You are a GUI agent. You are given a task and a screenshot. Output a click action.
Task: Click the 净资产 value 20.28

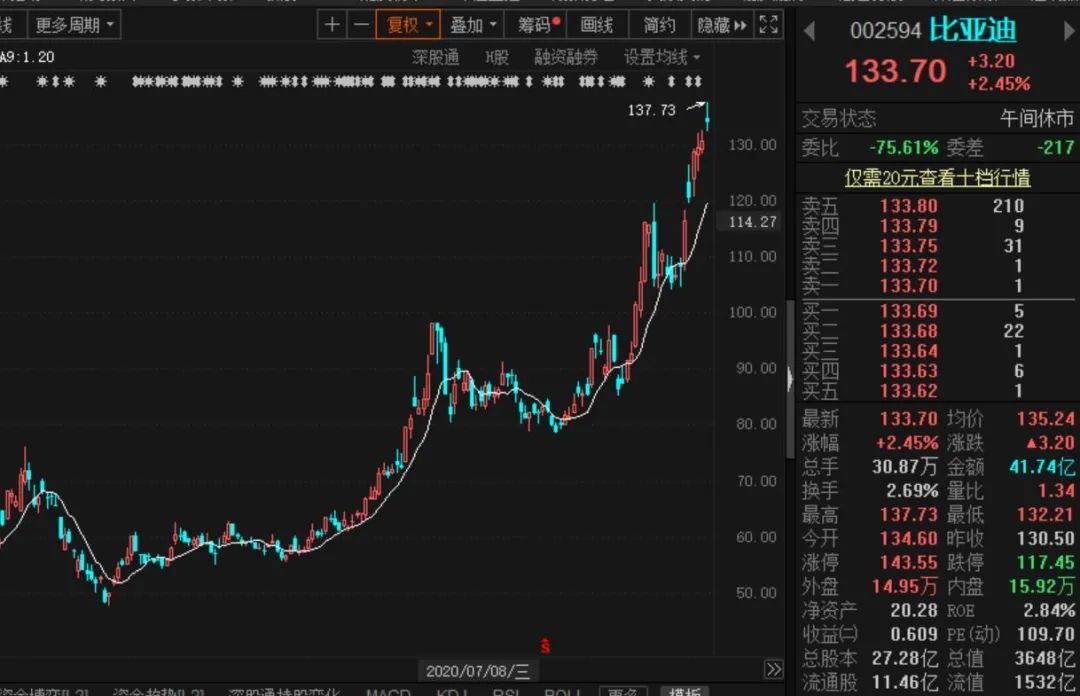(914, 611)
